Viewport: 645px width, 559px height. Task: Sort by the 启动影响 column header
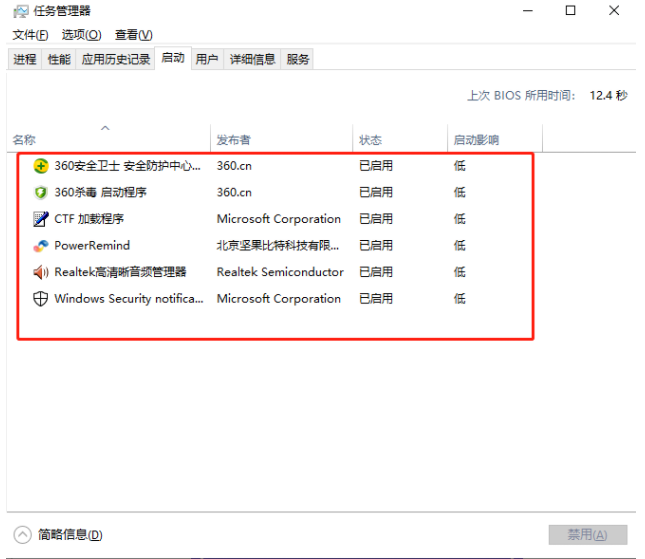coord(476,140)
